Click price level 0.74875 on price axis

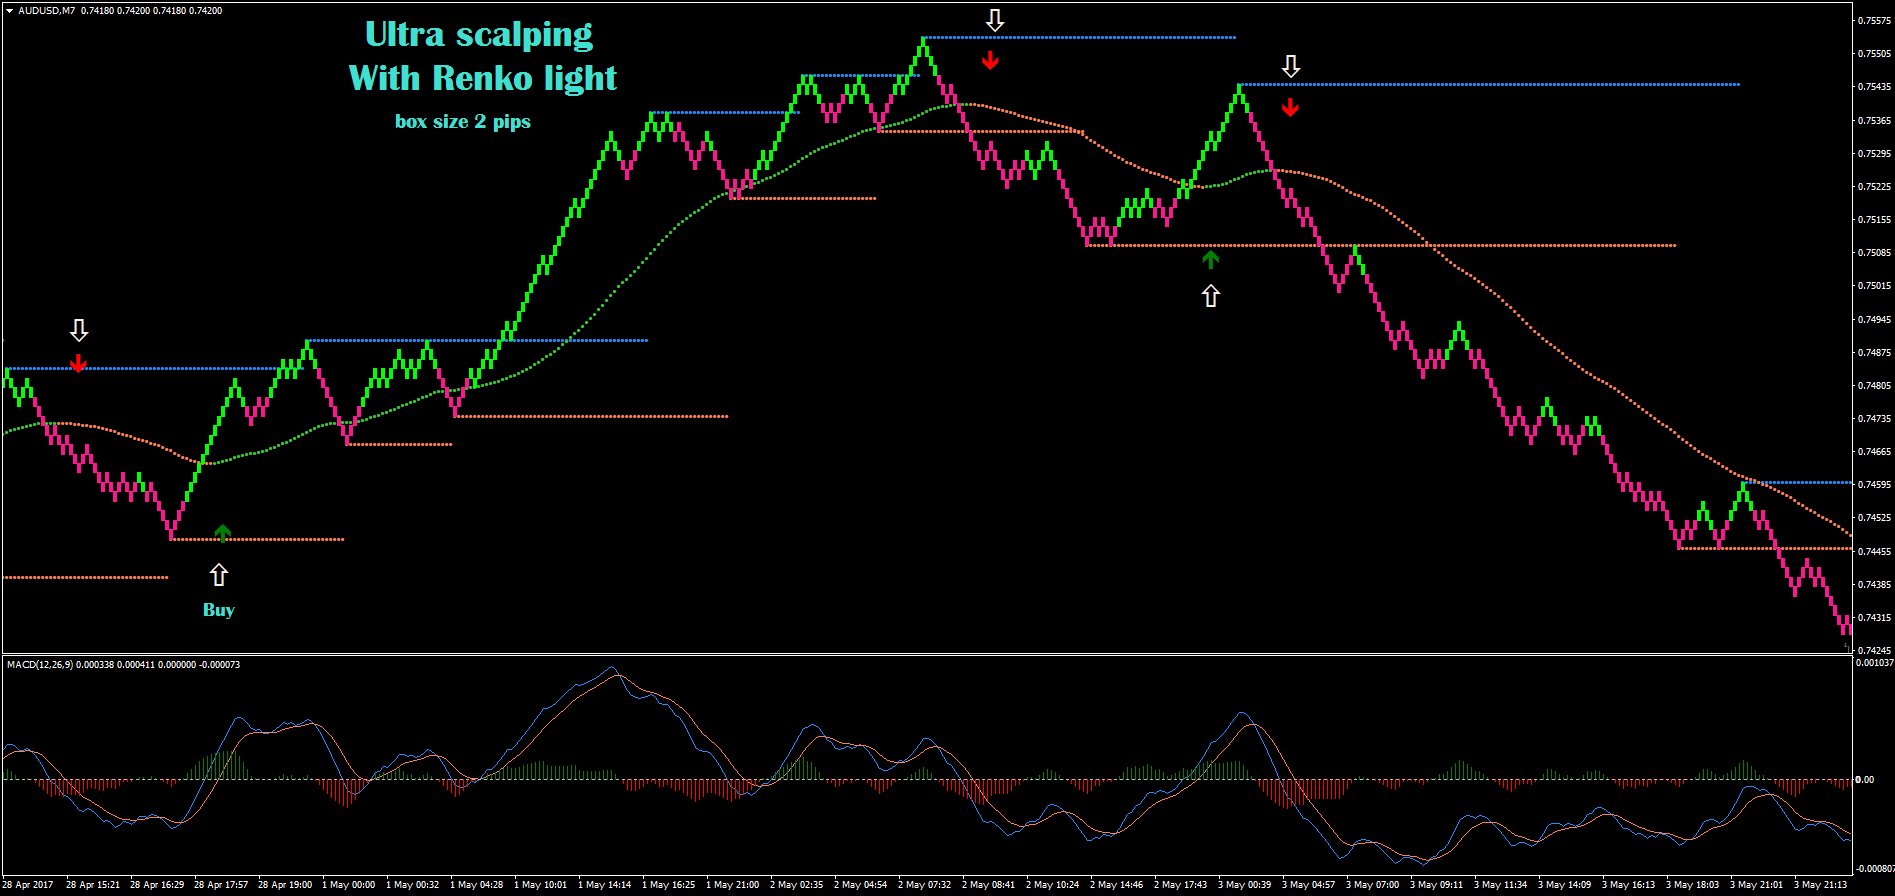point(1875,353)
